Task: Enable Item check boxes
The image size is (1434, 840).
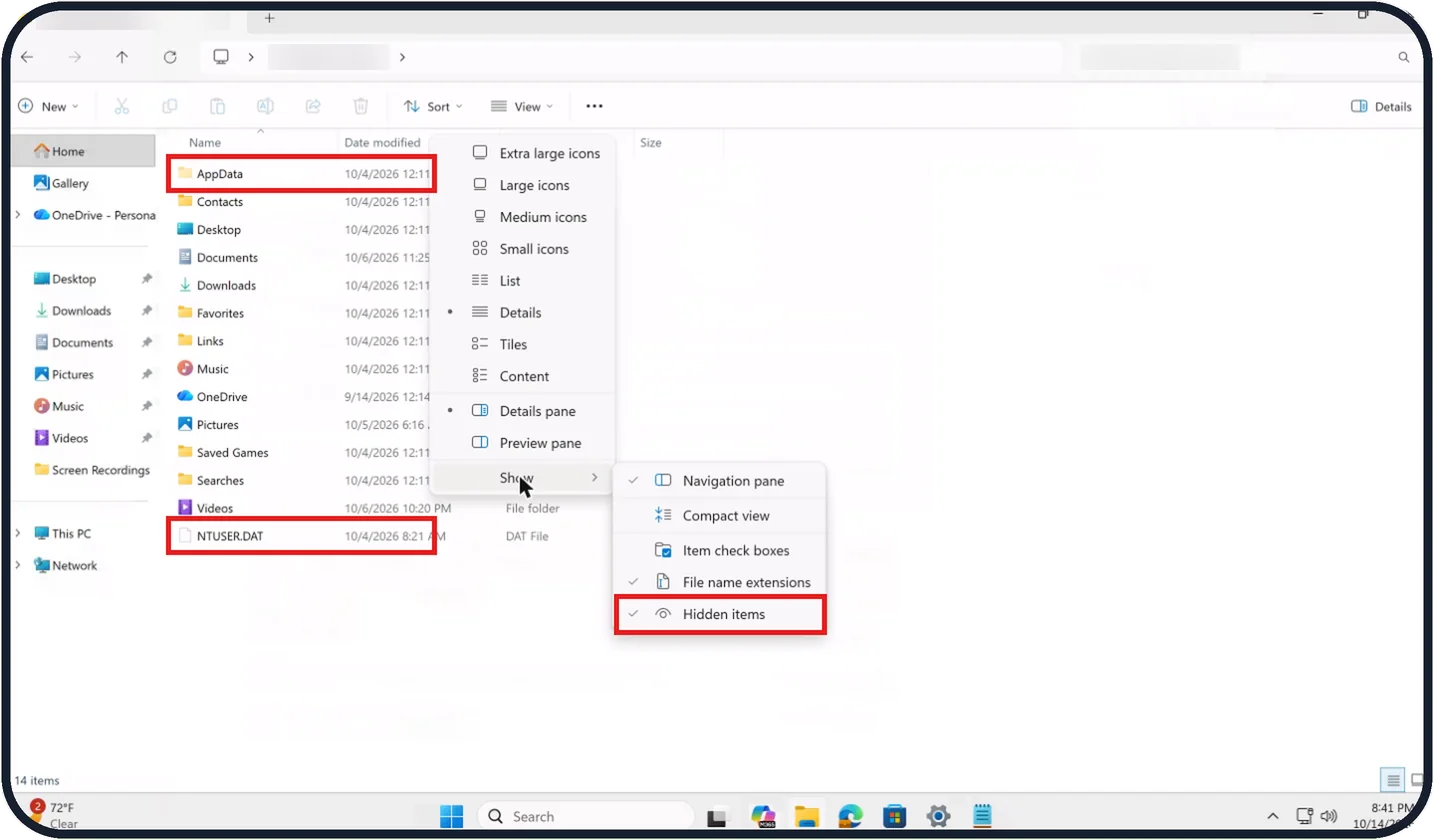Action: pos(719,550)
